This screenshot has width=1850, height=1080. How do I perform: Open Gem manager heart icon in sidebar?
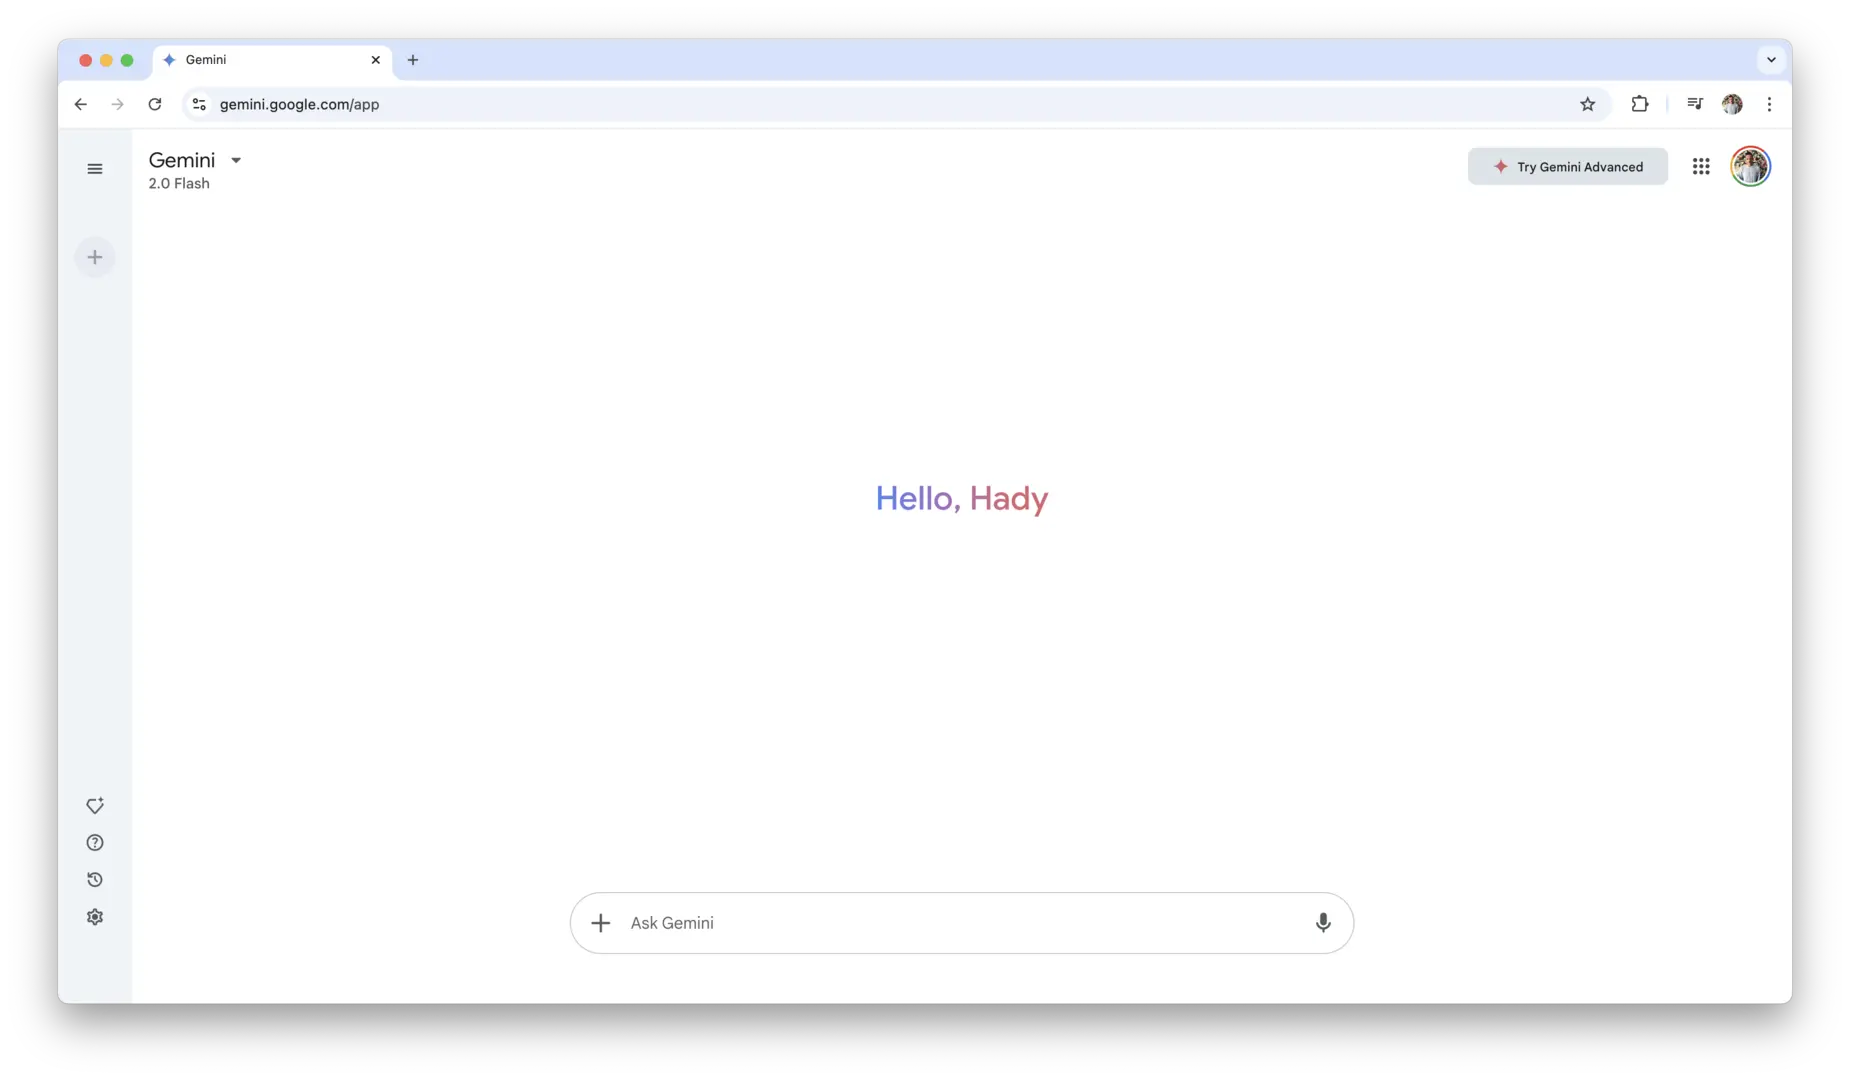(x=95, y=806)
